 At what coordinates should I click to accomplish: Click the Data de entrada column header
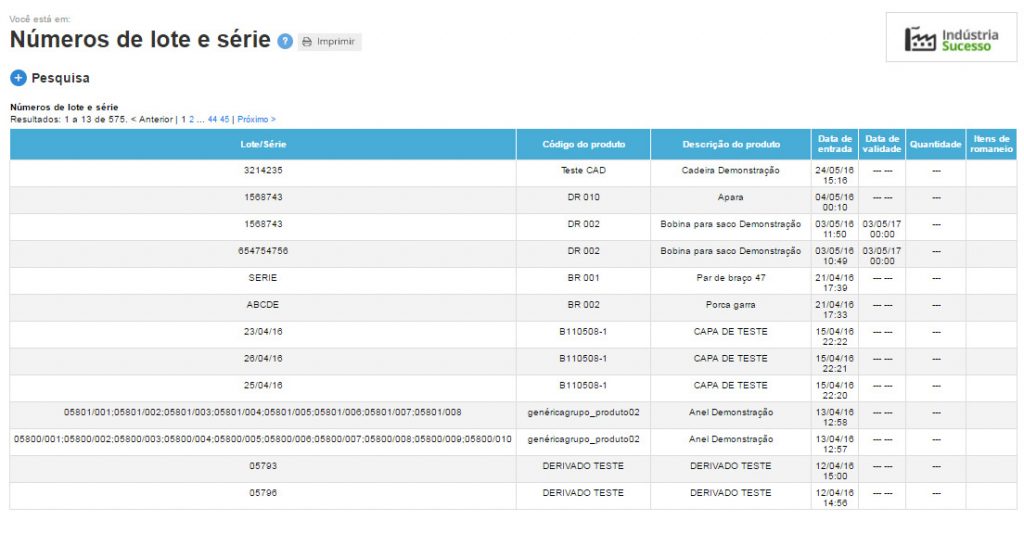(834, 145)
